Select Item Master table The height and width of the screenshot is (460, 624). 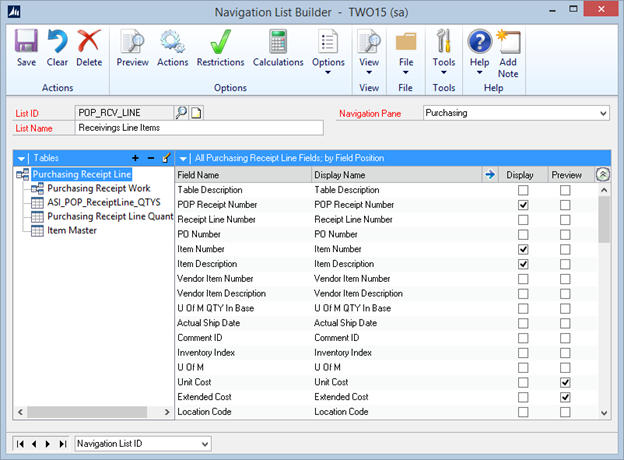click(72, 230)
